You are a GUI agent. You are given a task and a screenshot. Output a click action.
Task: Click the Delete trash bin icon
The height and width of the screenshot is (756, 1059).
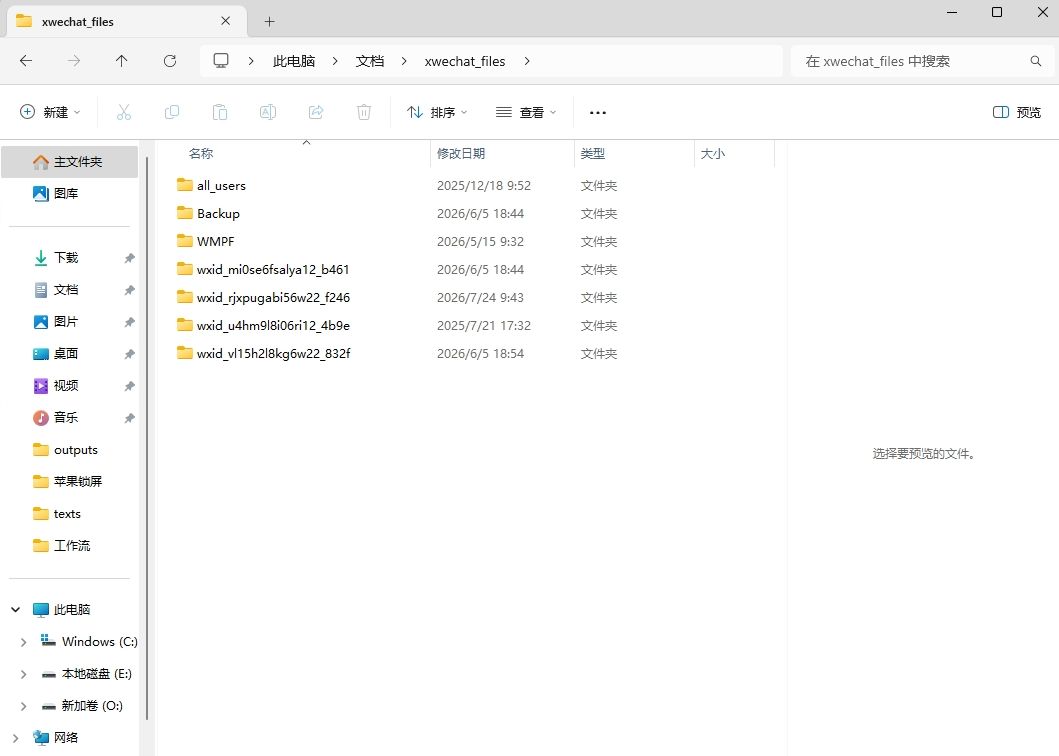364,112
